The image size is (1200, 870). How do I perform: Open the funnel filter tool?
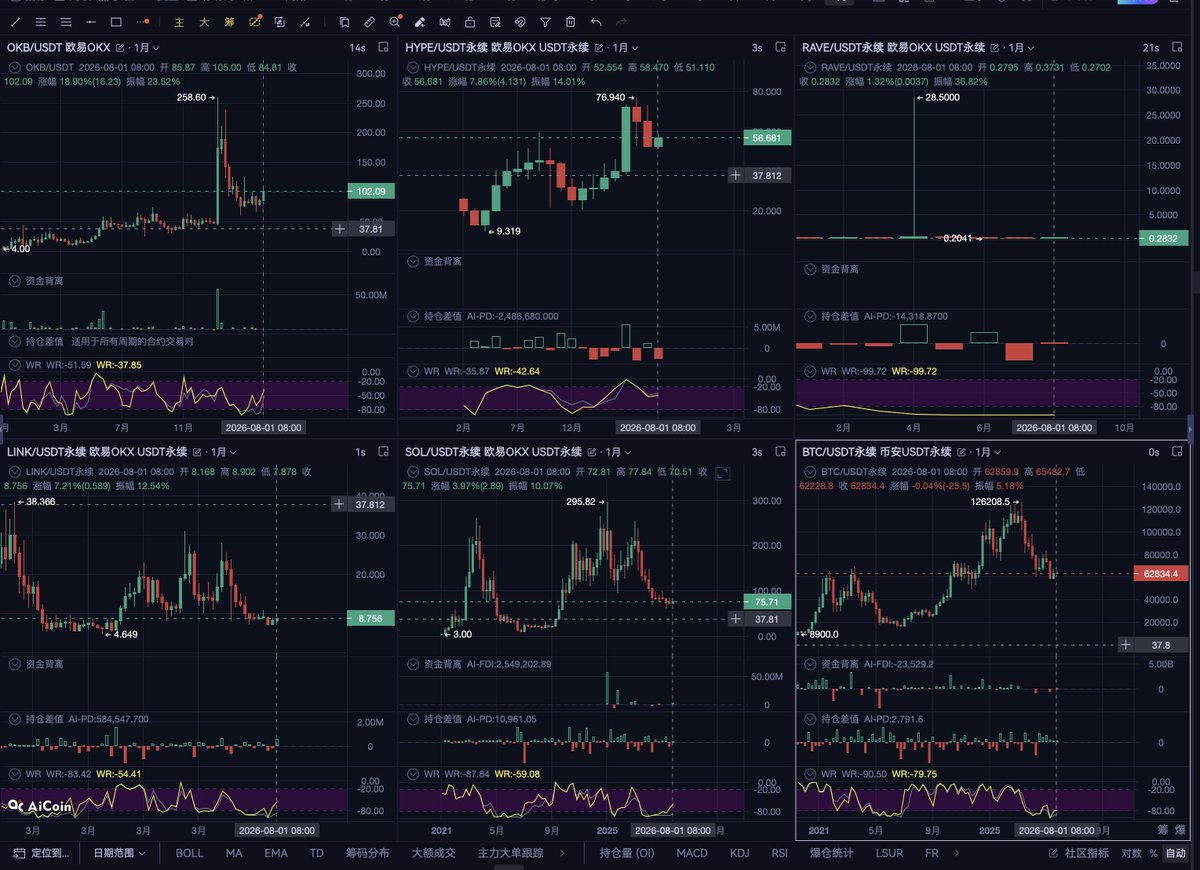(545, 21)
